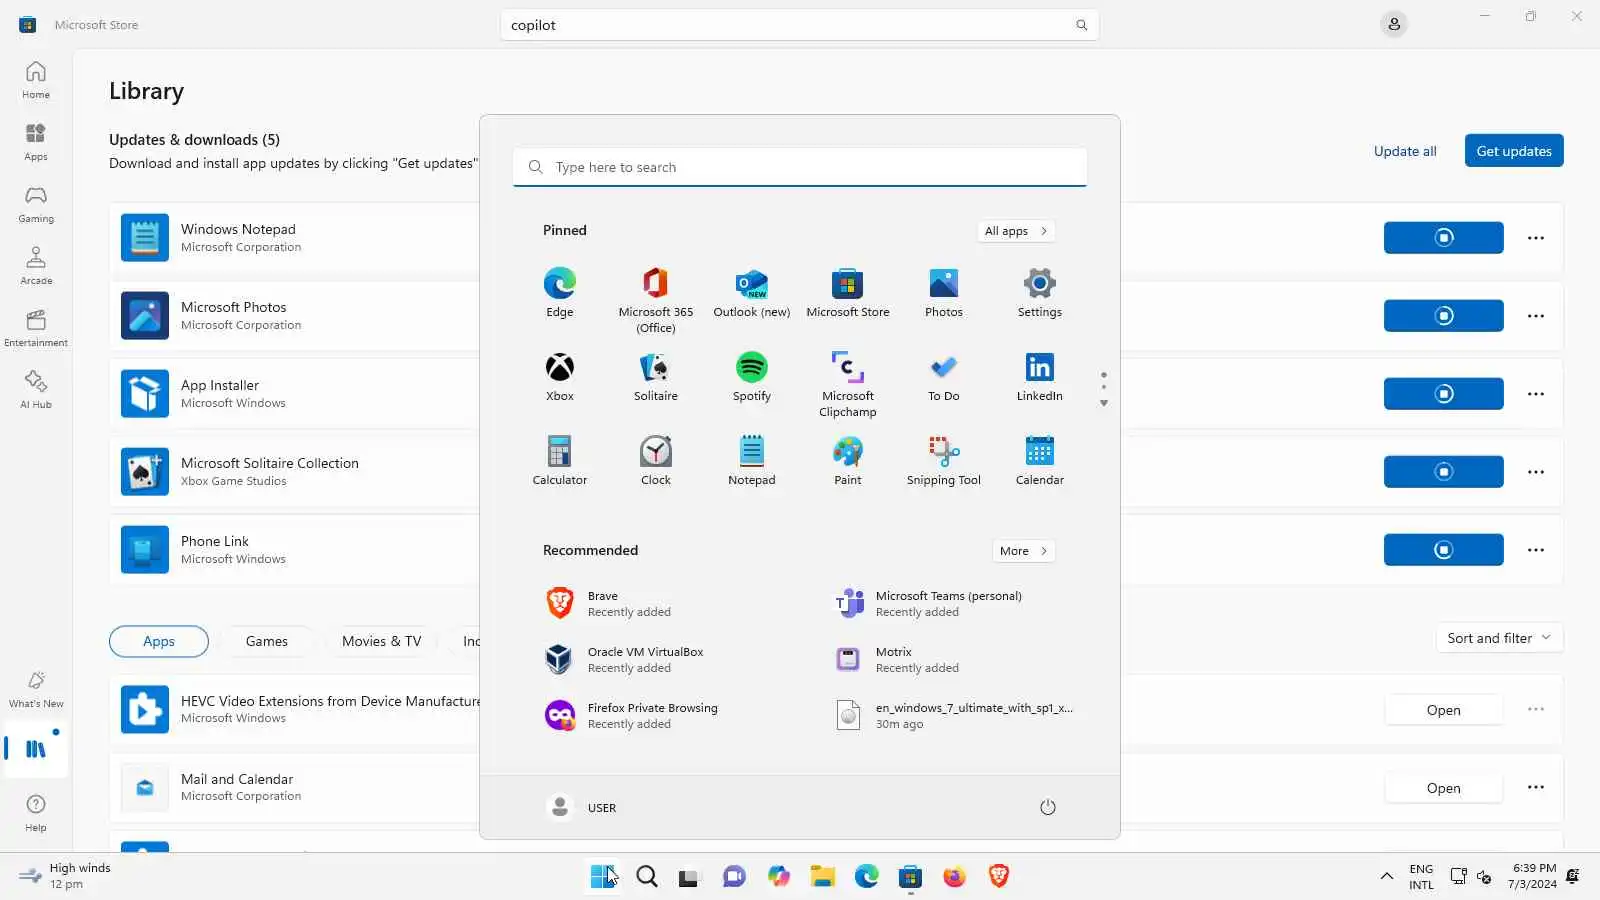
Task: Show hidden system tray icons
Action: [x=1387, y=877]
